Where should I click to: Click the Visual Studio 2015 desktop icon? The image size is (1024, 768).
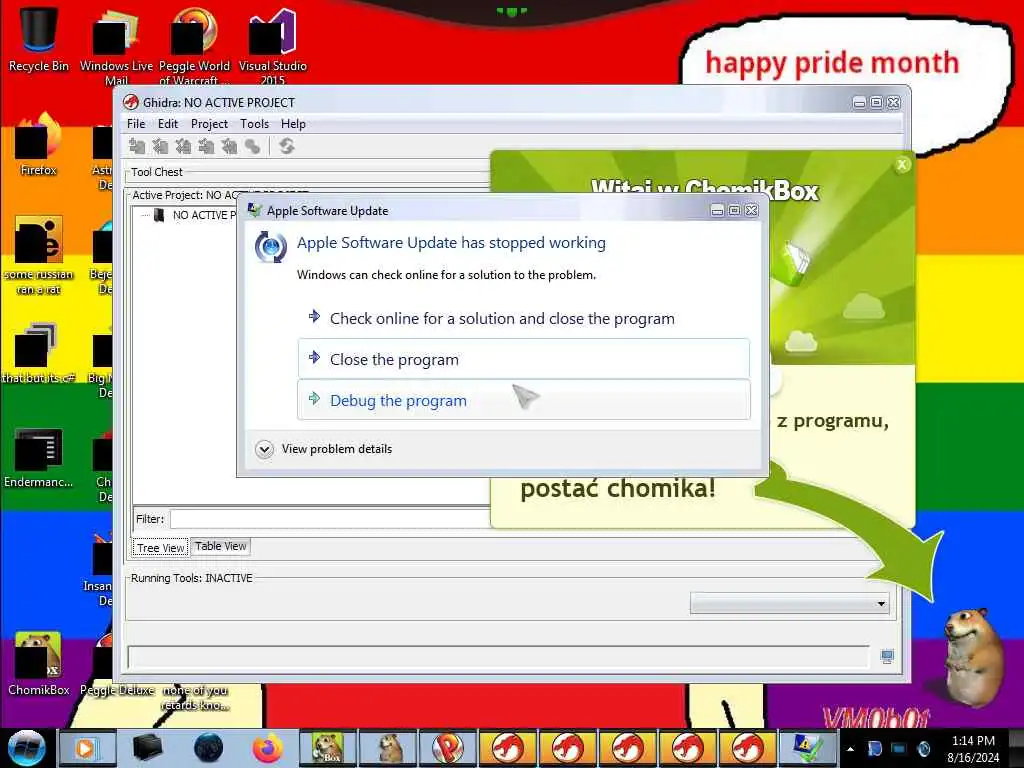(x=272, y=46)
